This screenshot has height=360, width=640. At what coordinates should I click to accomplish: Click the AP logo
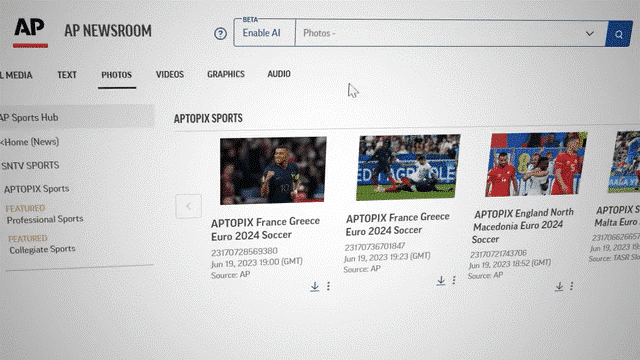30,33
